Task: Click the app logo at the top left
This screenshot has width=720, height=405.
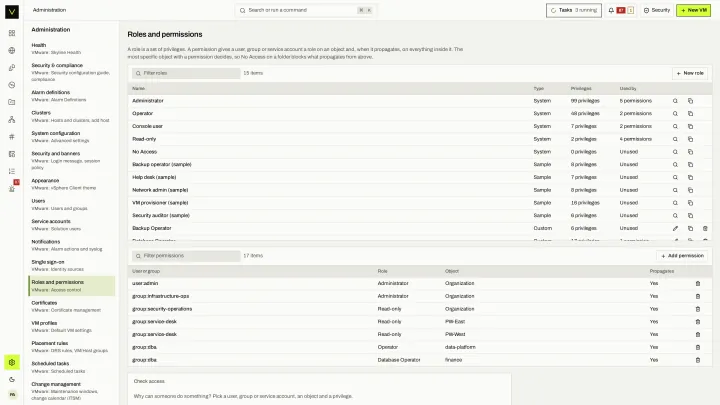Action: (12, 11)
